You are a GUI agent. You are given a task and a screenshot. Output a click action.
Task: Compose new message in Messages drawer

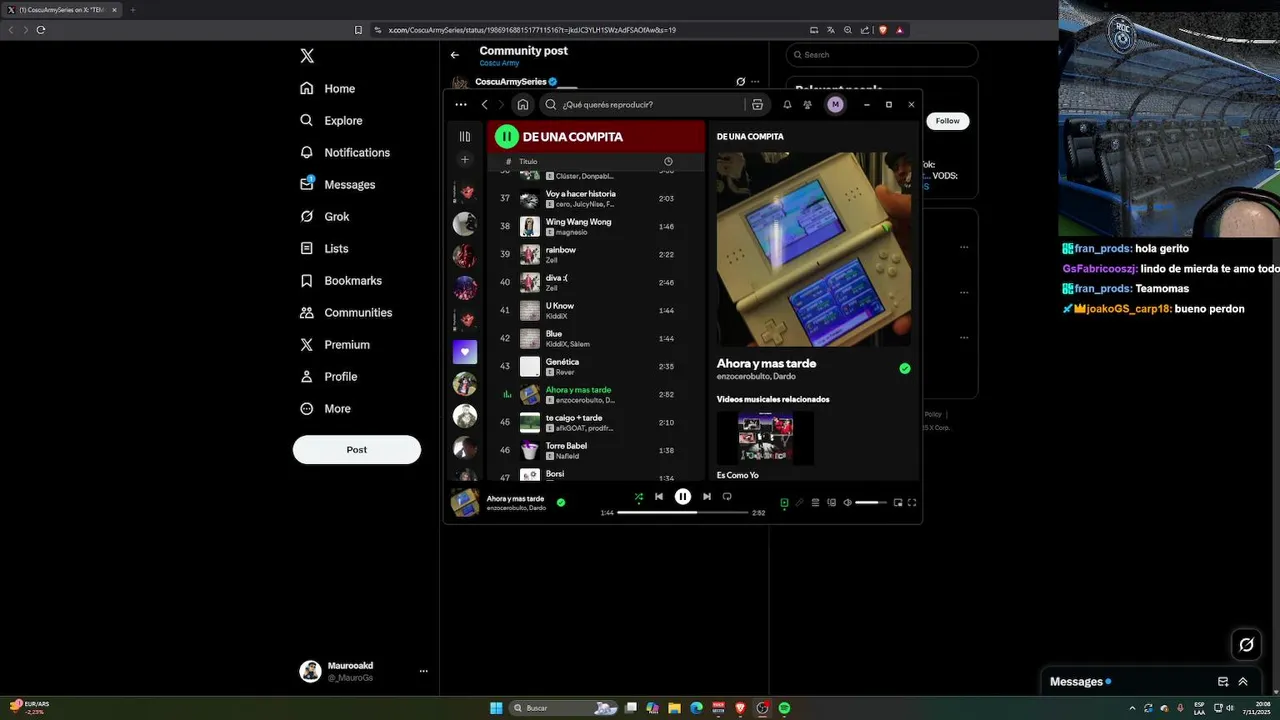point(1223,681)
